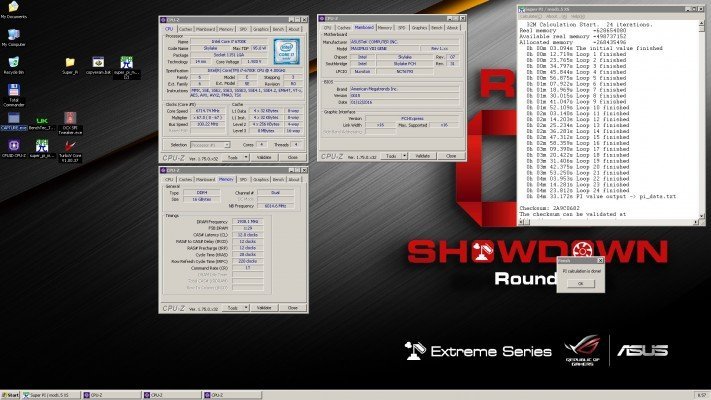Launch Total Commander from the desktop
Screen dimensions: 711x400
(14, 95)
